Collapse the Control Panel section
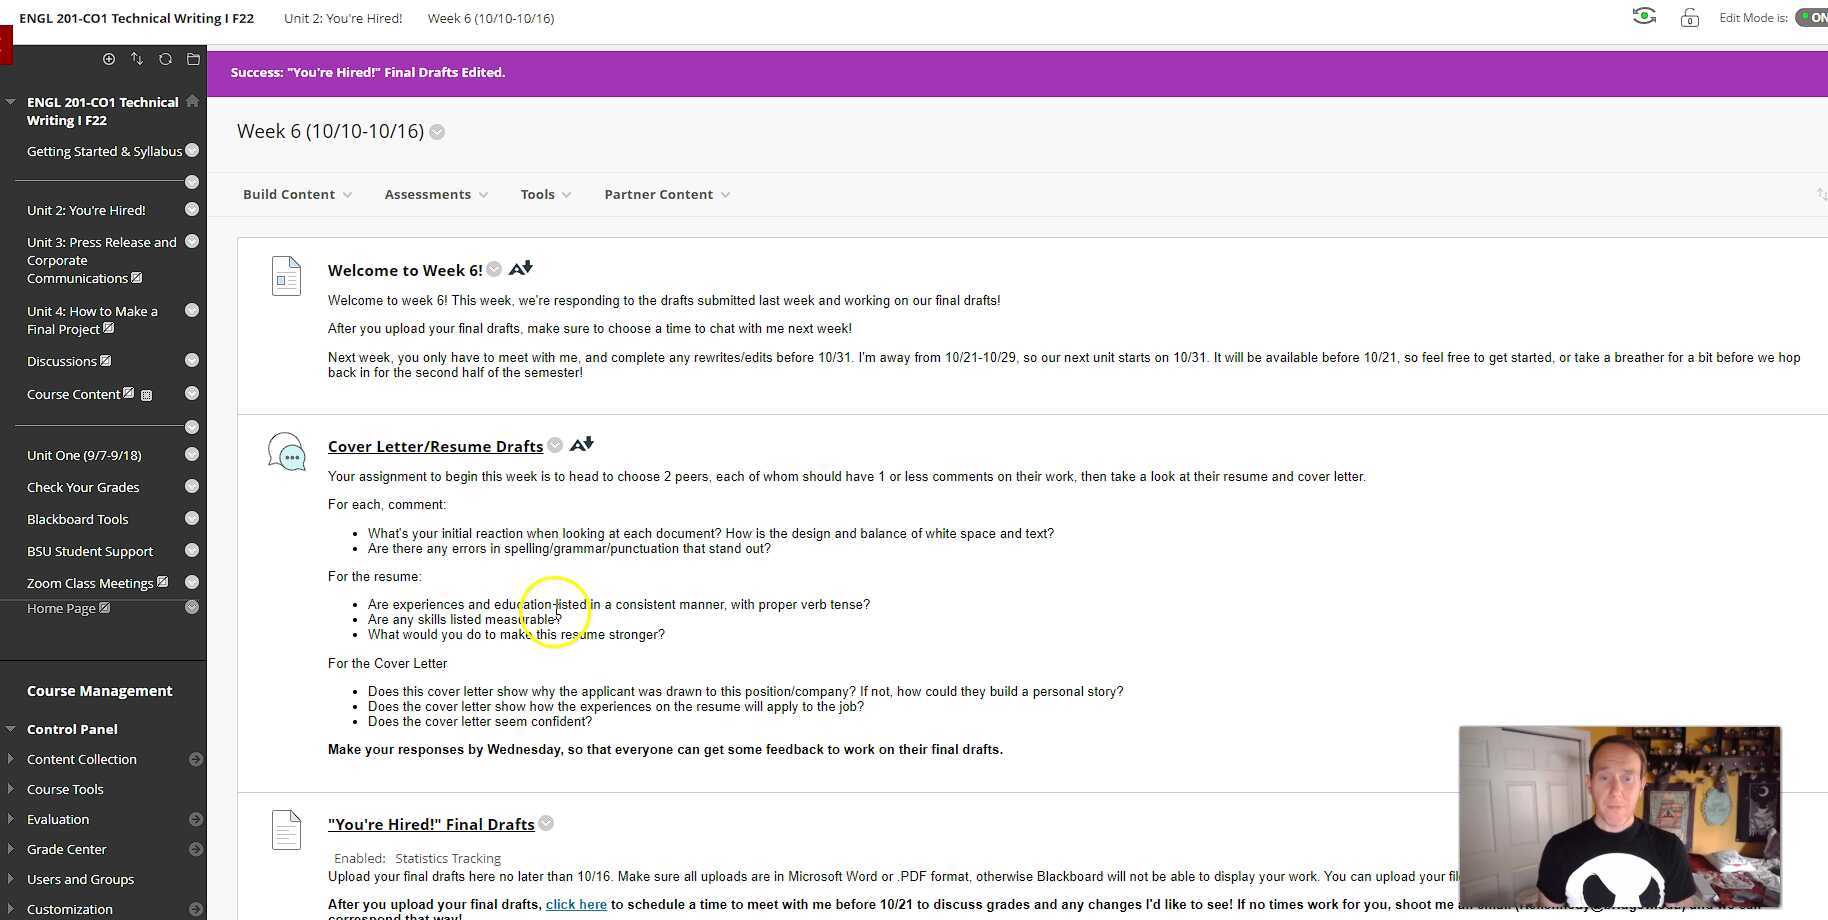Screen dimensions: 1828x920 click(x=11, y=729)
